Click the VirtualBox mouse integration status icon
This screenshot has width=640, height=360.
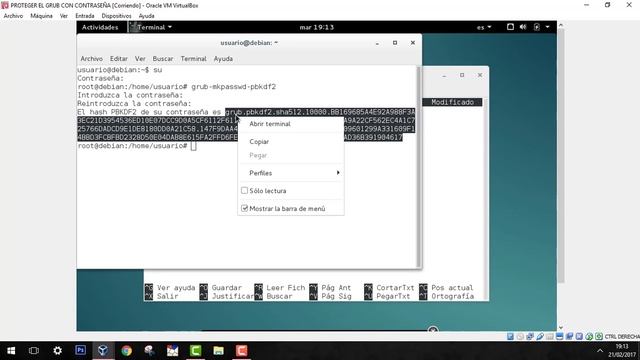point(589,336)
